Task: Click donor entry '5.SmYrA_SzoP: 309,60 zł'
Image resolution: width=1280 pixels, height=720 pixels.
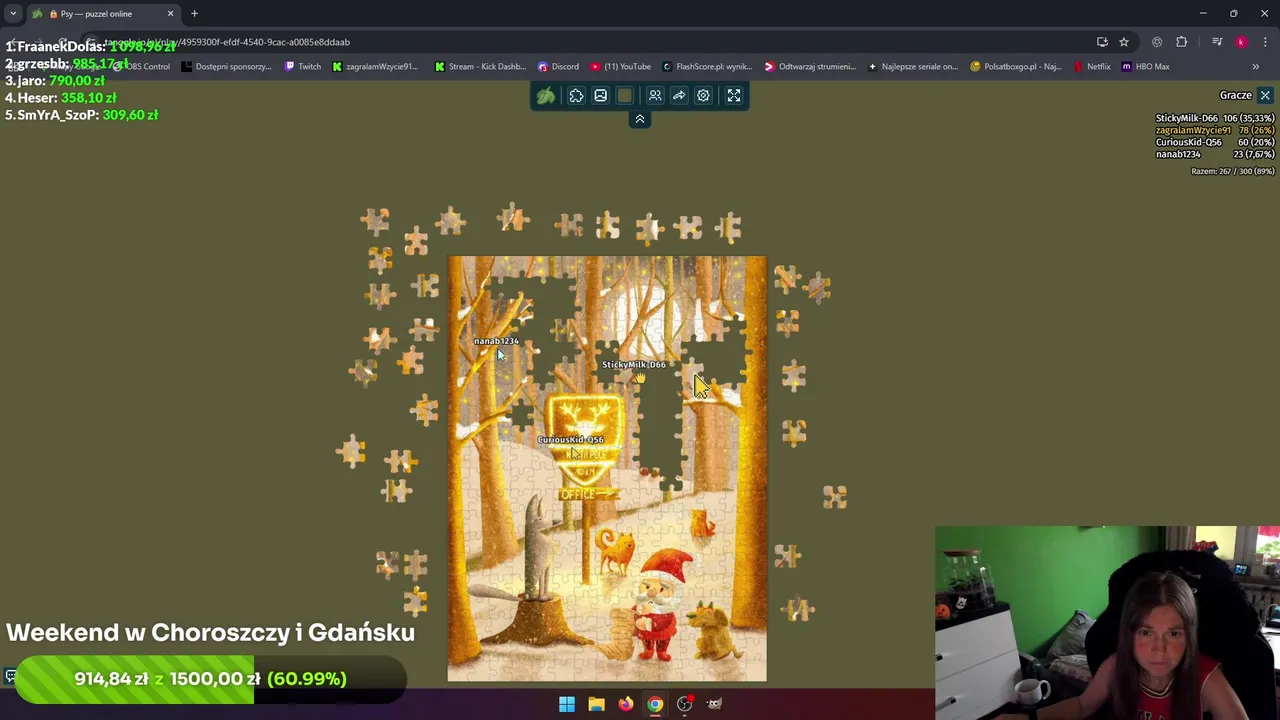Action: pyautogui.click(x=82, y=115)
